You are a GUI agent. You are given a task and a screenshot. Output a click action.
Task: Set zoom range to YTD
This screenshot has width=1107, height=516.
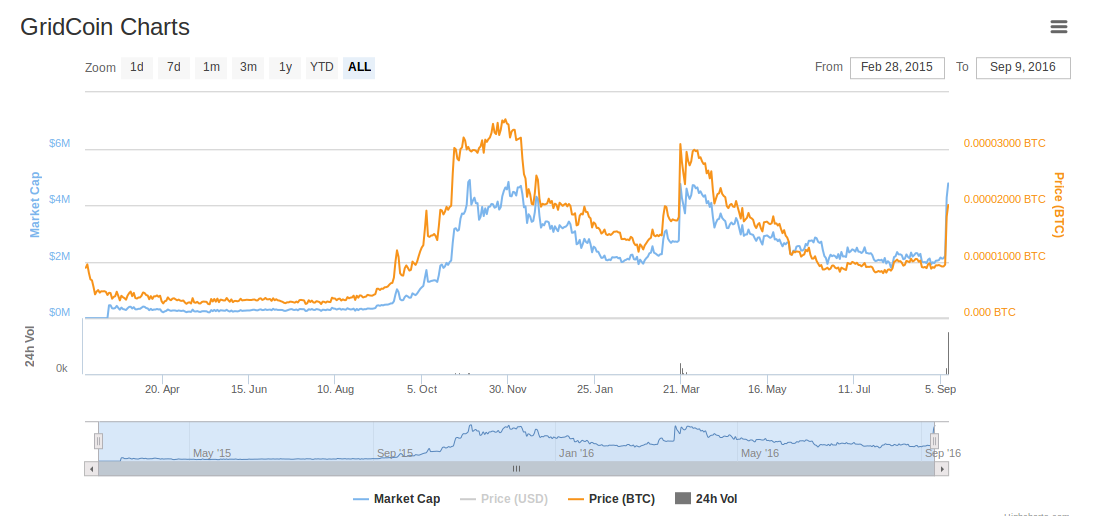coord(322,68)
